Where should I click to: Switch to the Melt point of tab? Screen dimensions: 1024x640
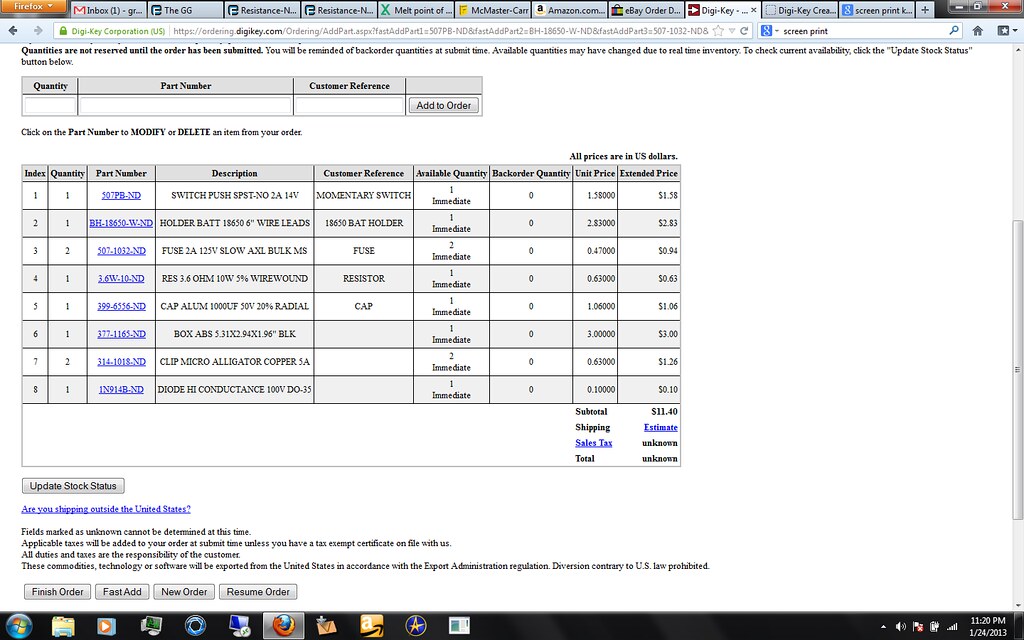click(416, 10)
